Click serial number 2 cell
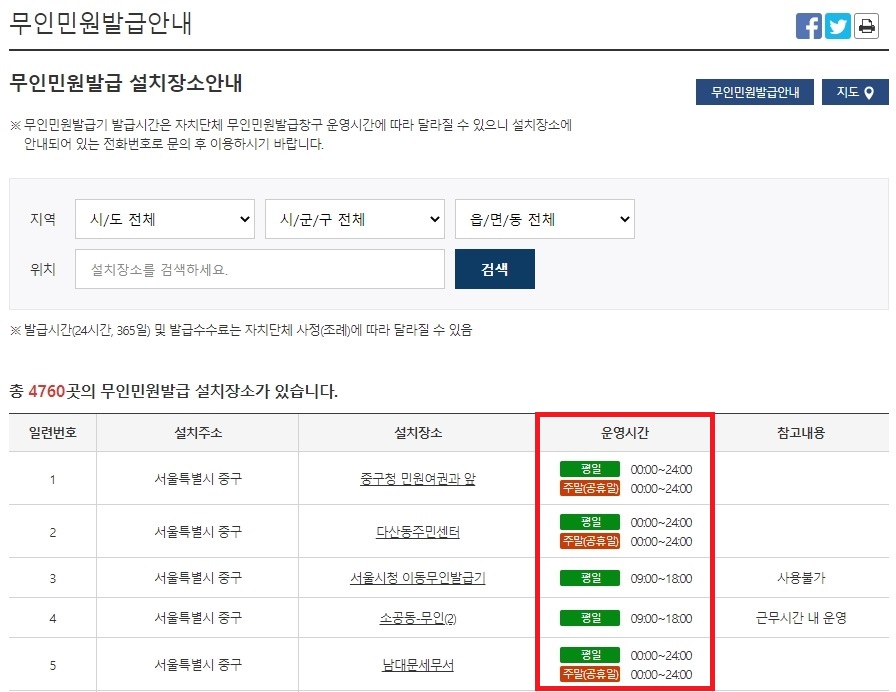 (53, 533)
